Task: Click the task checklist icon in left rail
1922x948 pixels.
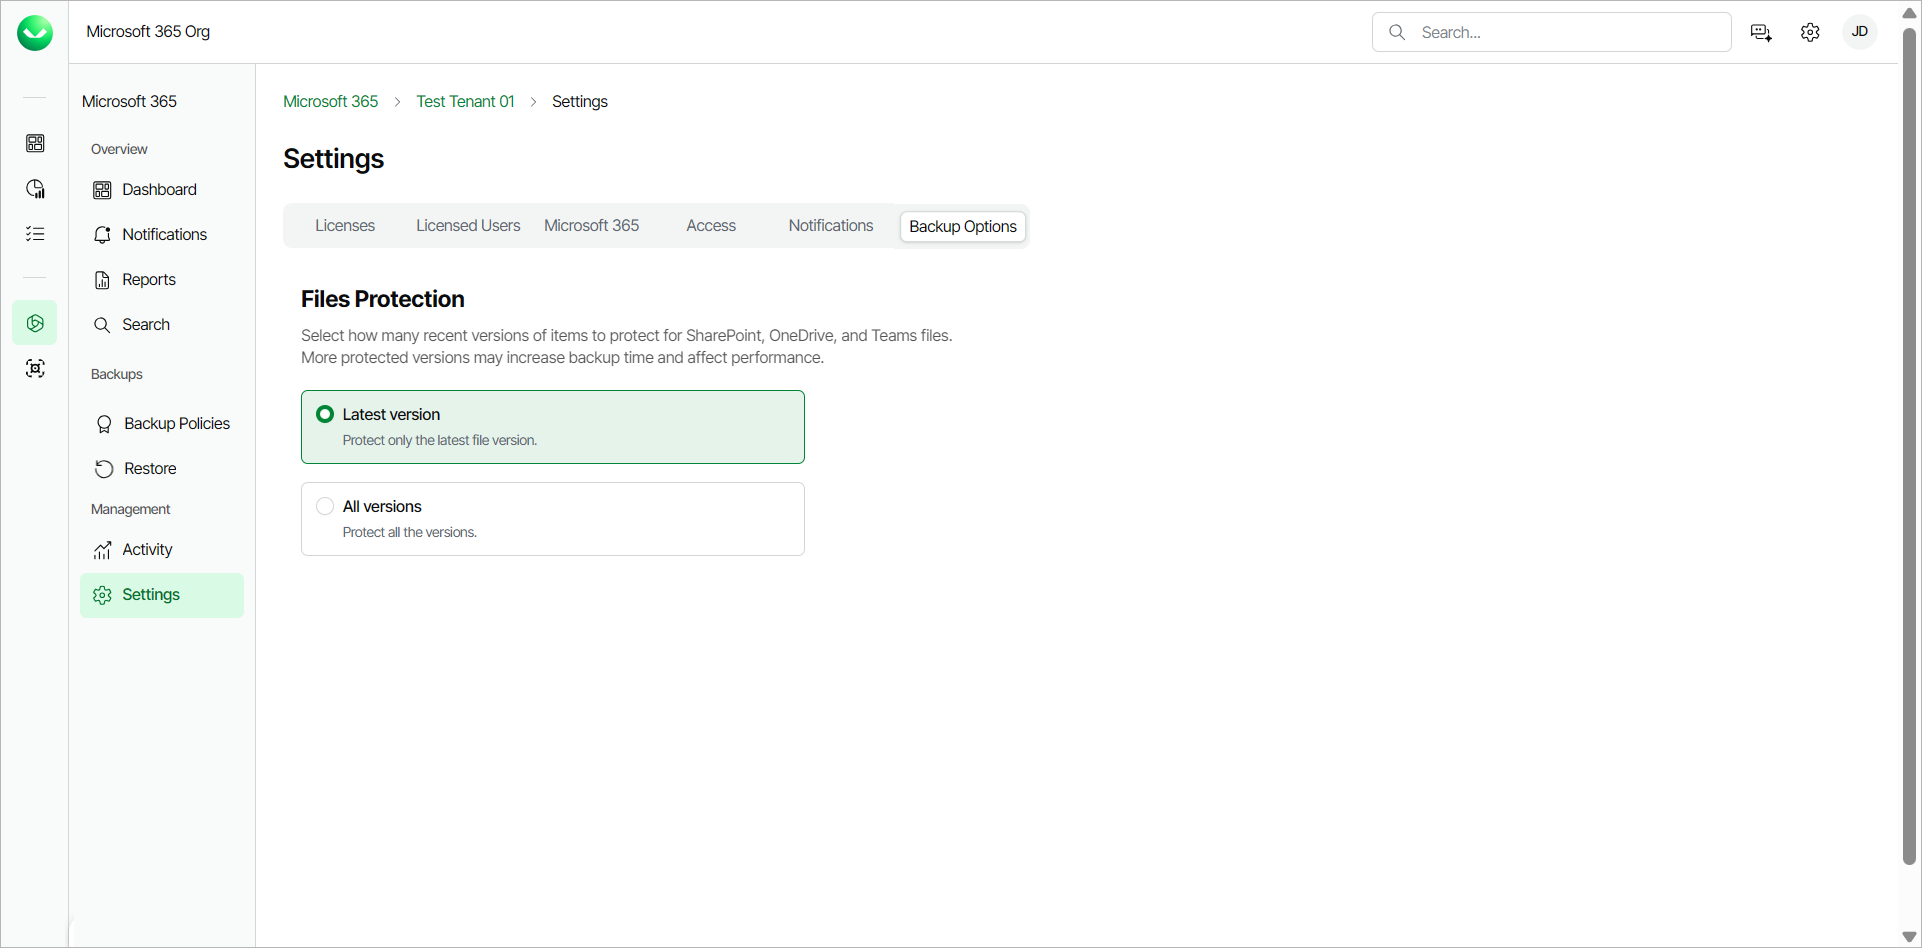Action: tap(35, 234)
